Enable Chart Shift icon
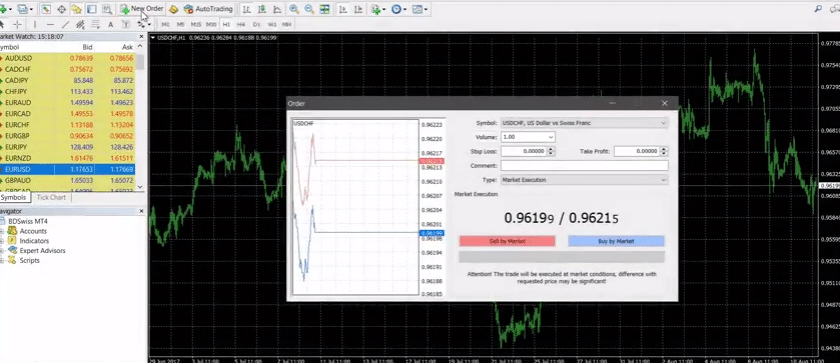 click(358, 9)
